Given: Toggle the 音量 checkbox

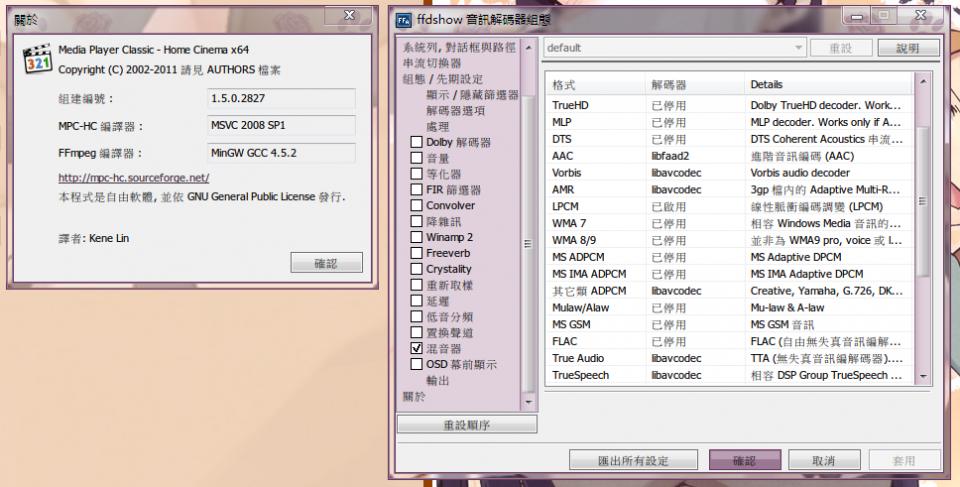Looking at the screenshot, I should (x=416, y=158).
